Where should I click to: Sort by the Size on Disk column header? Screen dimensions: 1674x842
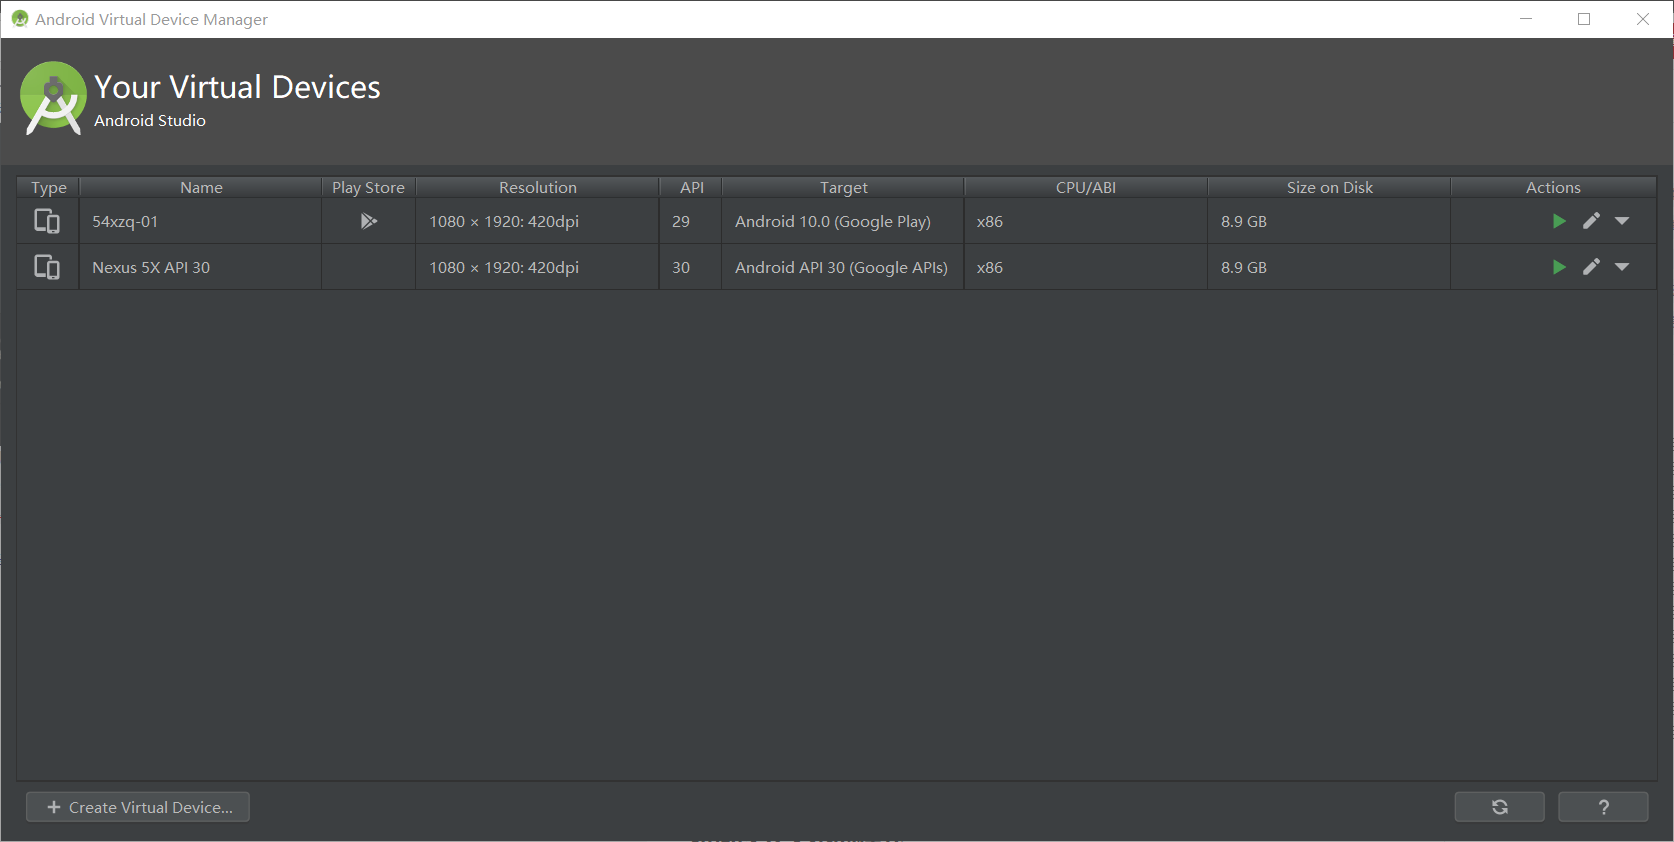click(x=1329, y=187)
